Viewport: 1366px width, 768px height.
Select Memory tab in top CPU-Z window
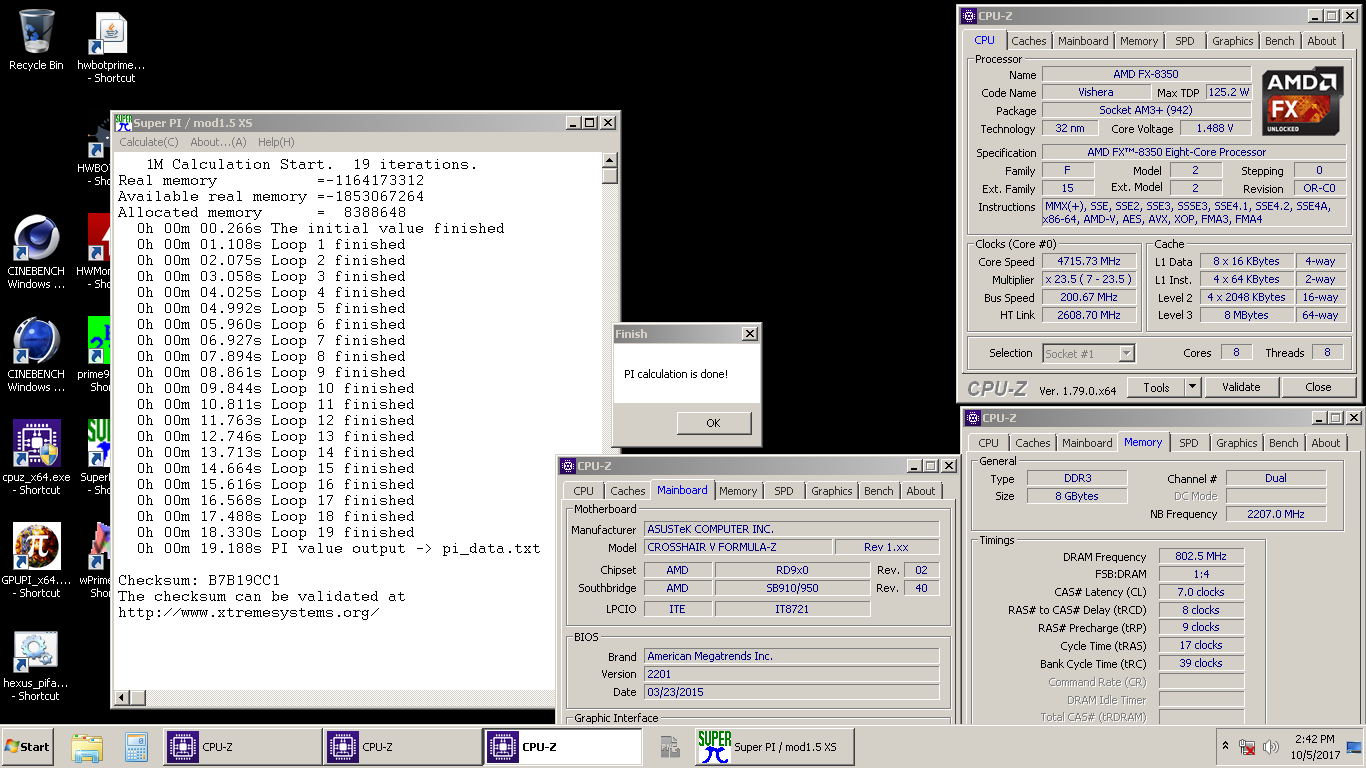[1139, 41]
